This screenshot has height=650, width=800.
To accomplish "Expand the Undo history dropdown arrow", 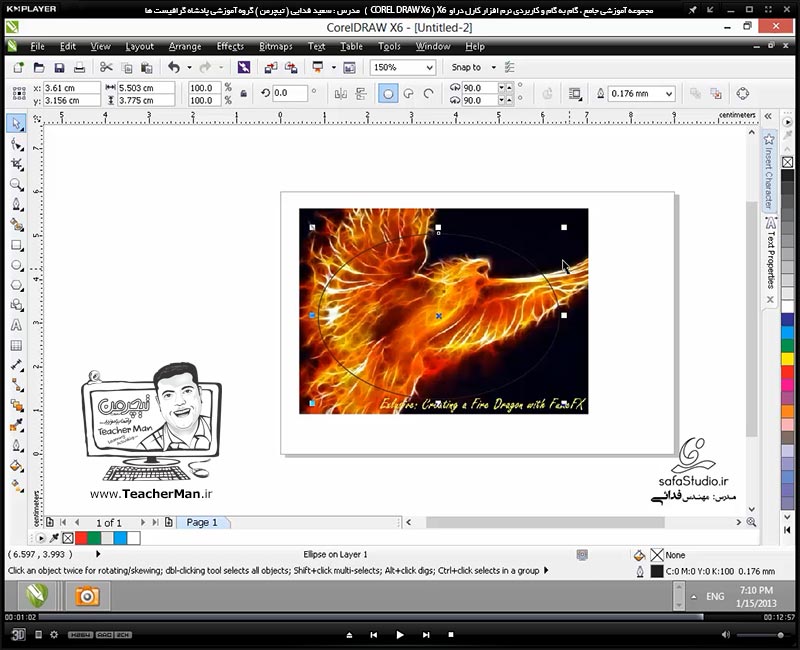I will (189, 67).
